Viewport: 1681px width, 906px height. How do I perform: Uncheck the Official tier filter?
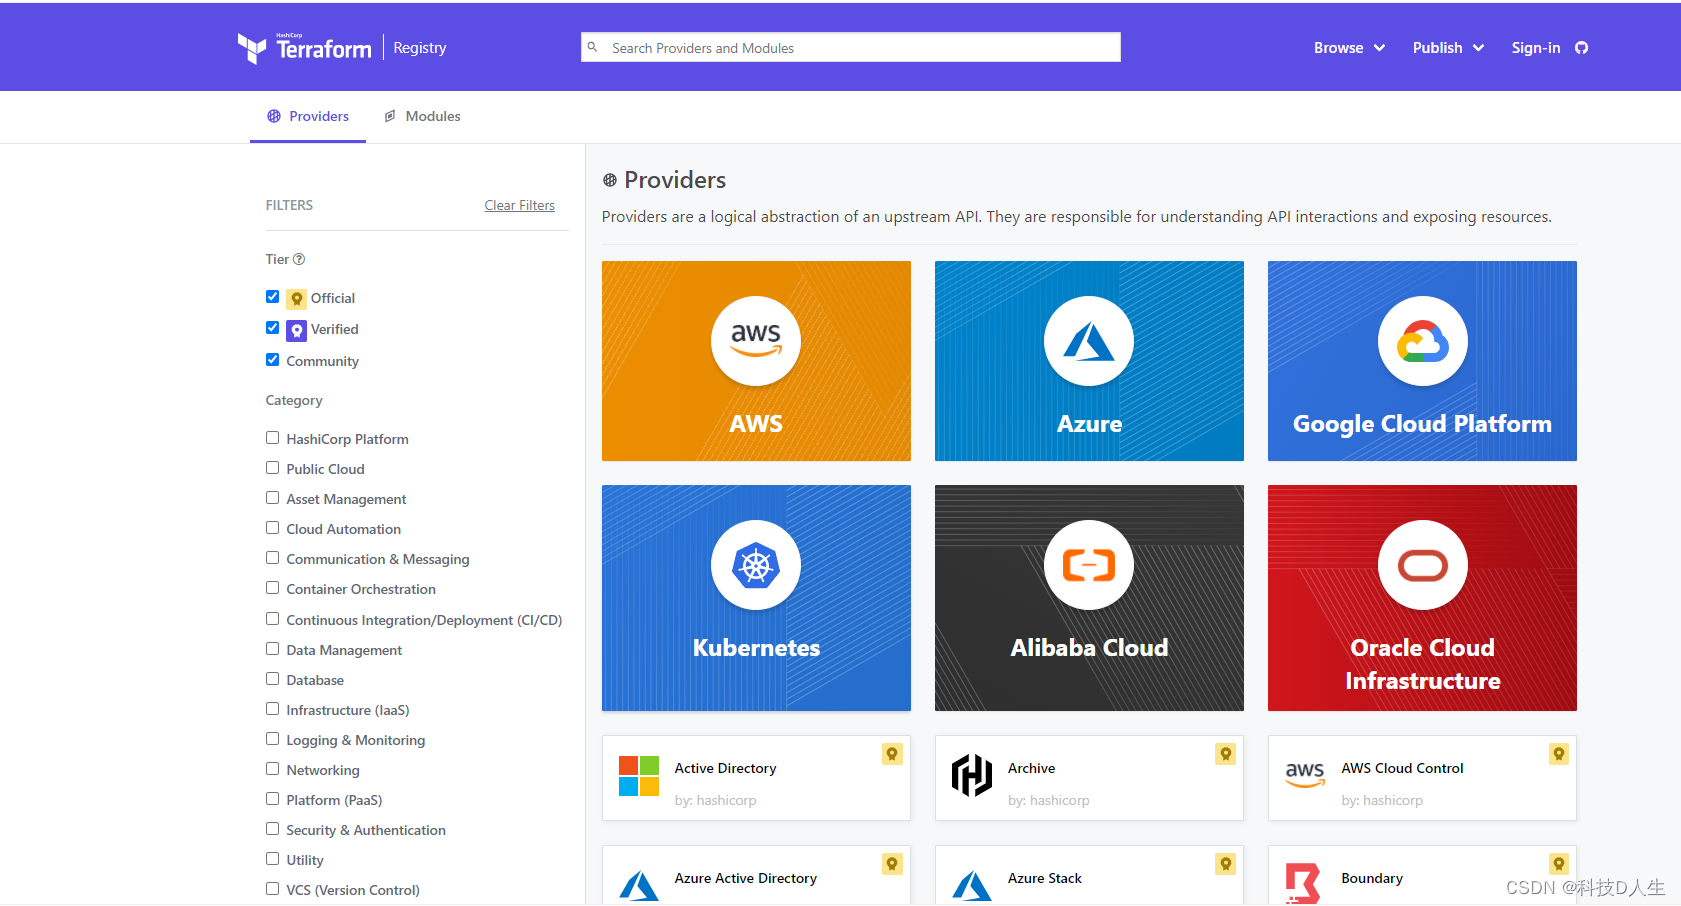(x=272, y=296)
